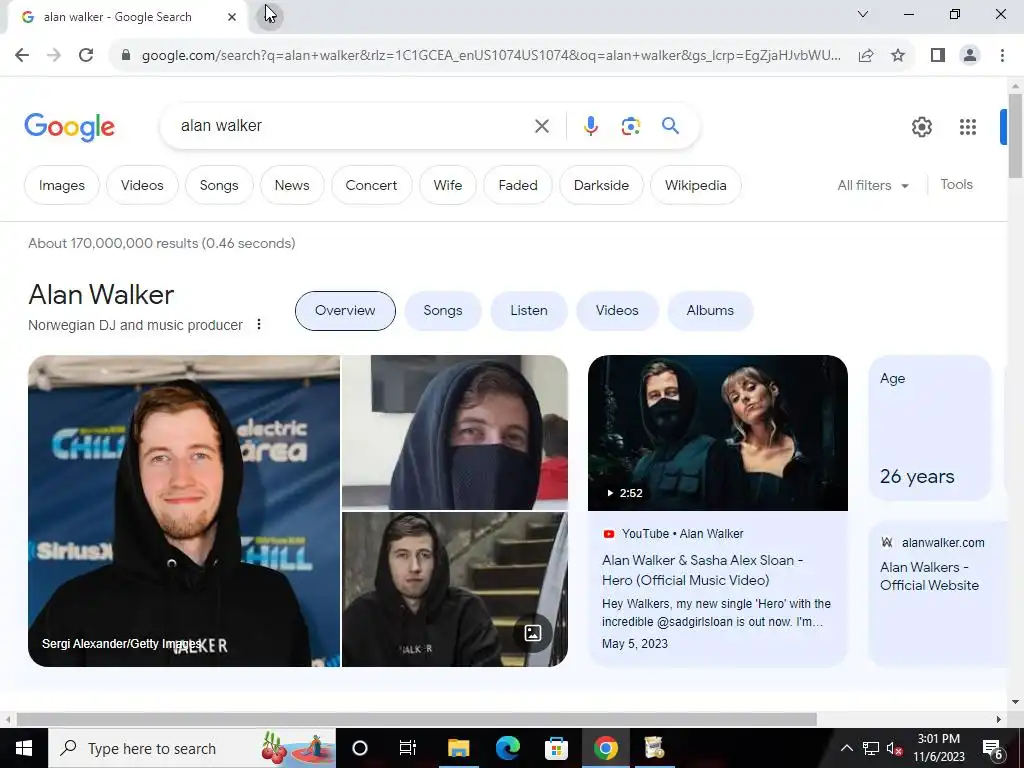Reload the page with refresh icon

(x=86, y=55)
